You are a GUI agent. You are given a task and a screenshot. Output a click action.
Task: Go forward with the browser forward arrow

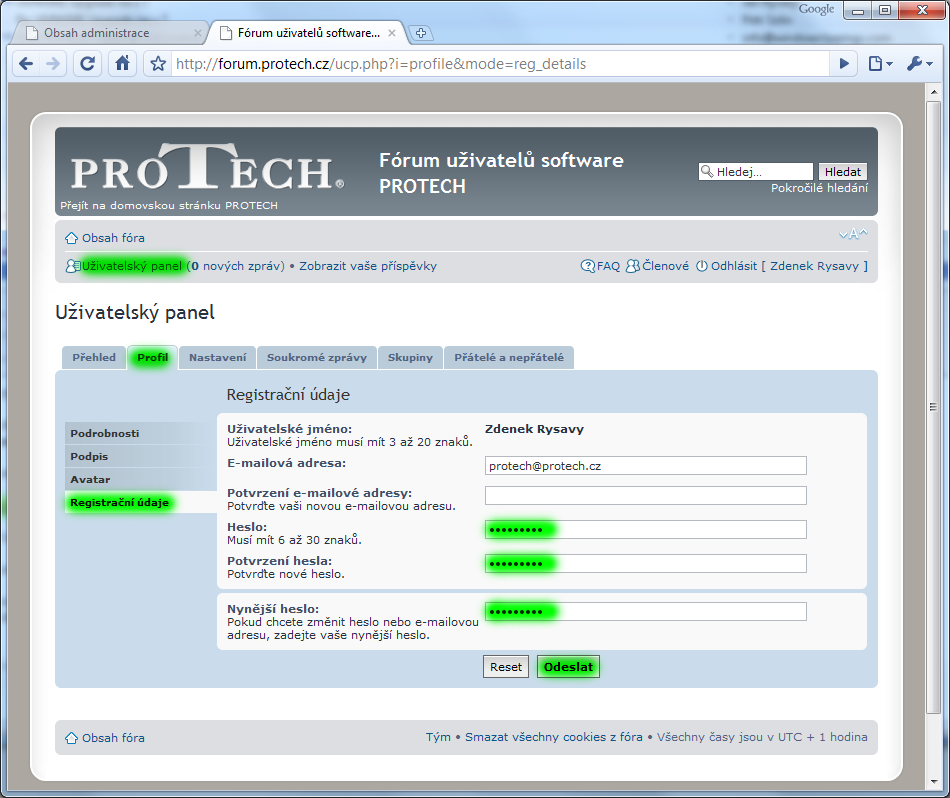coord(53,64)
